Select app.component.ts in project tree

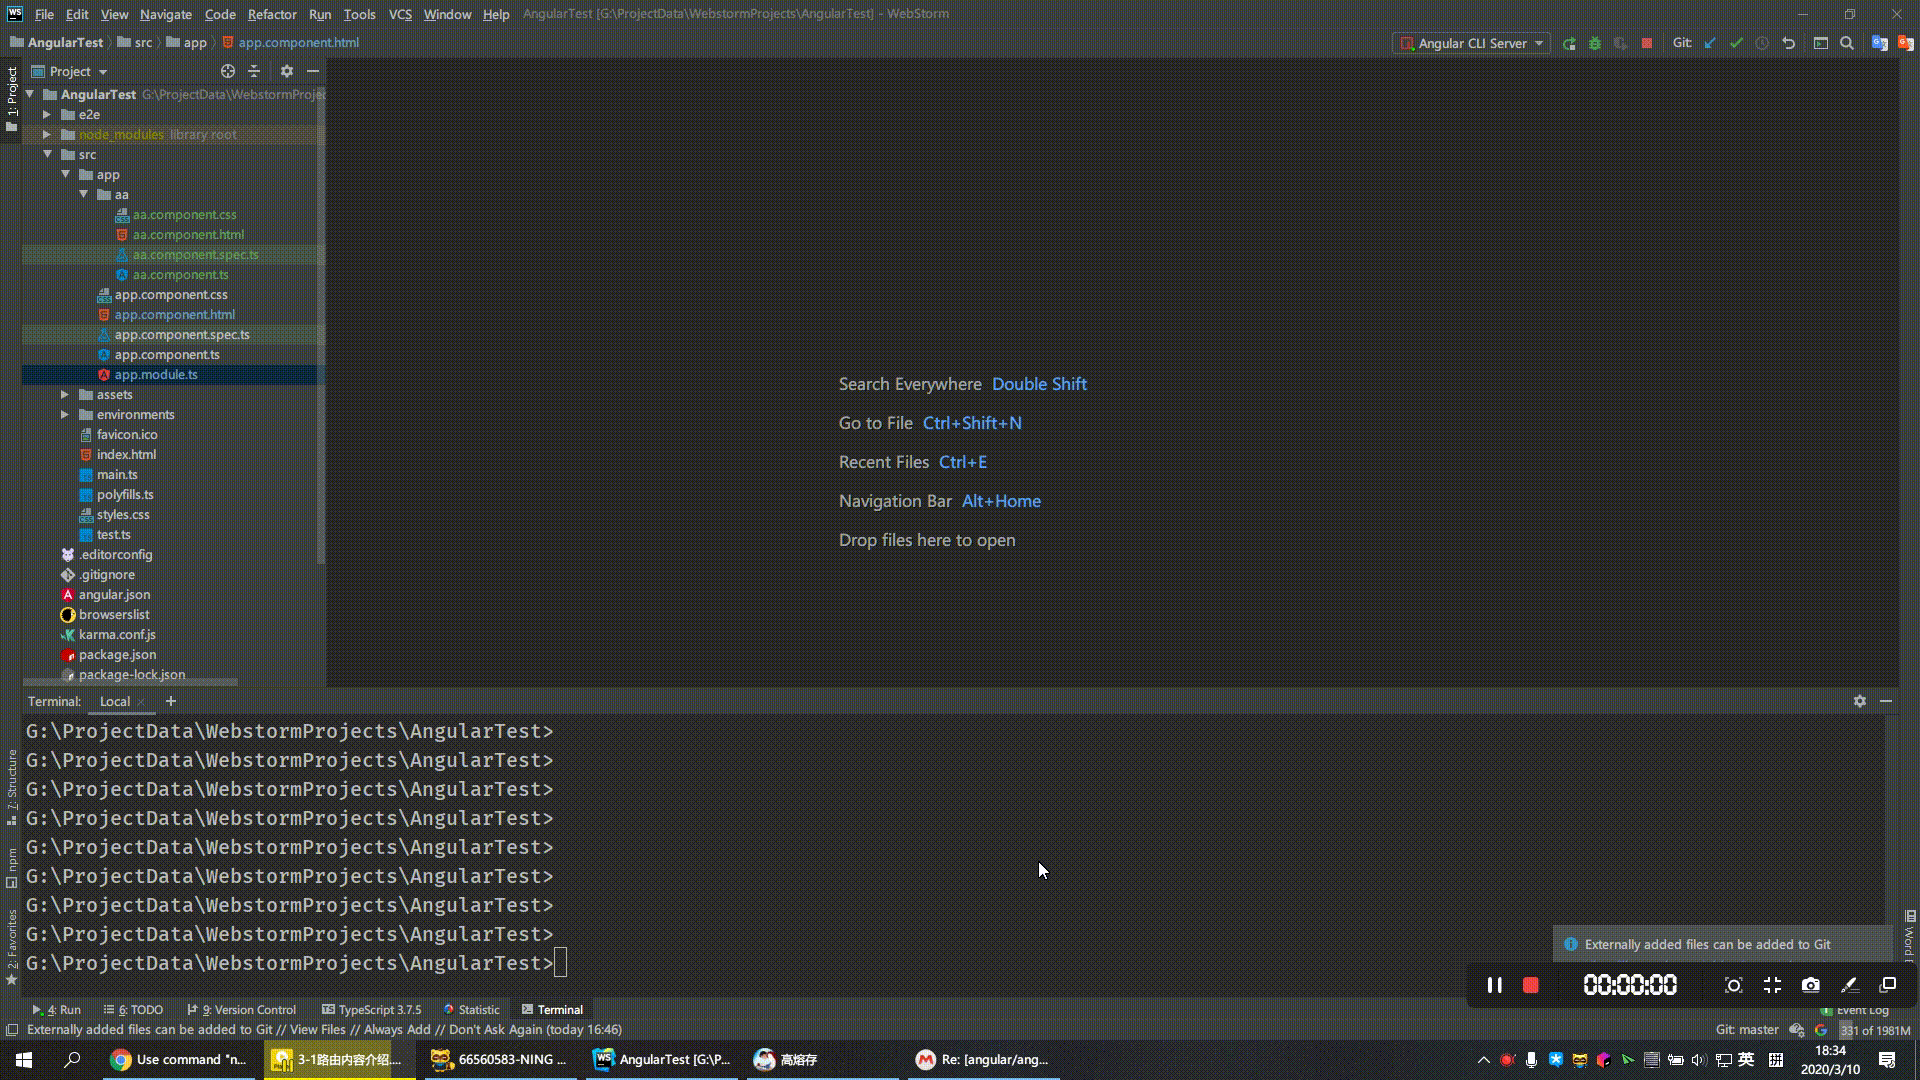(166, 354)
